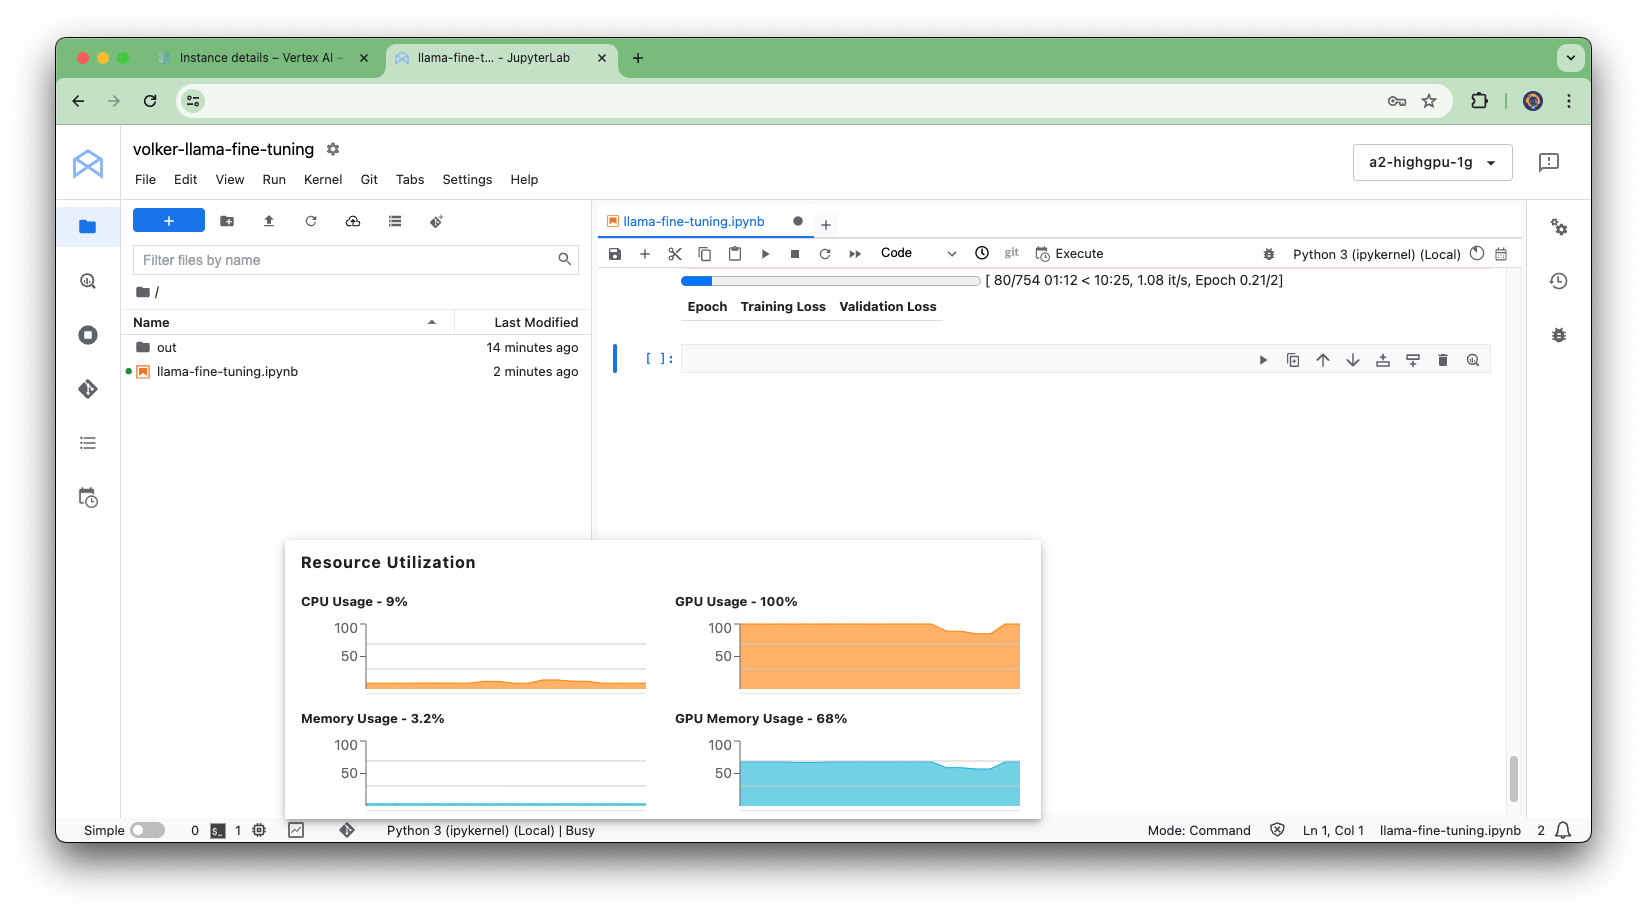The height and width of the screenshot is (916, 1647).
Task: Toggle the resource utilization chart icon
Action: (x=296, y=830)
